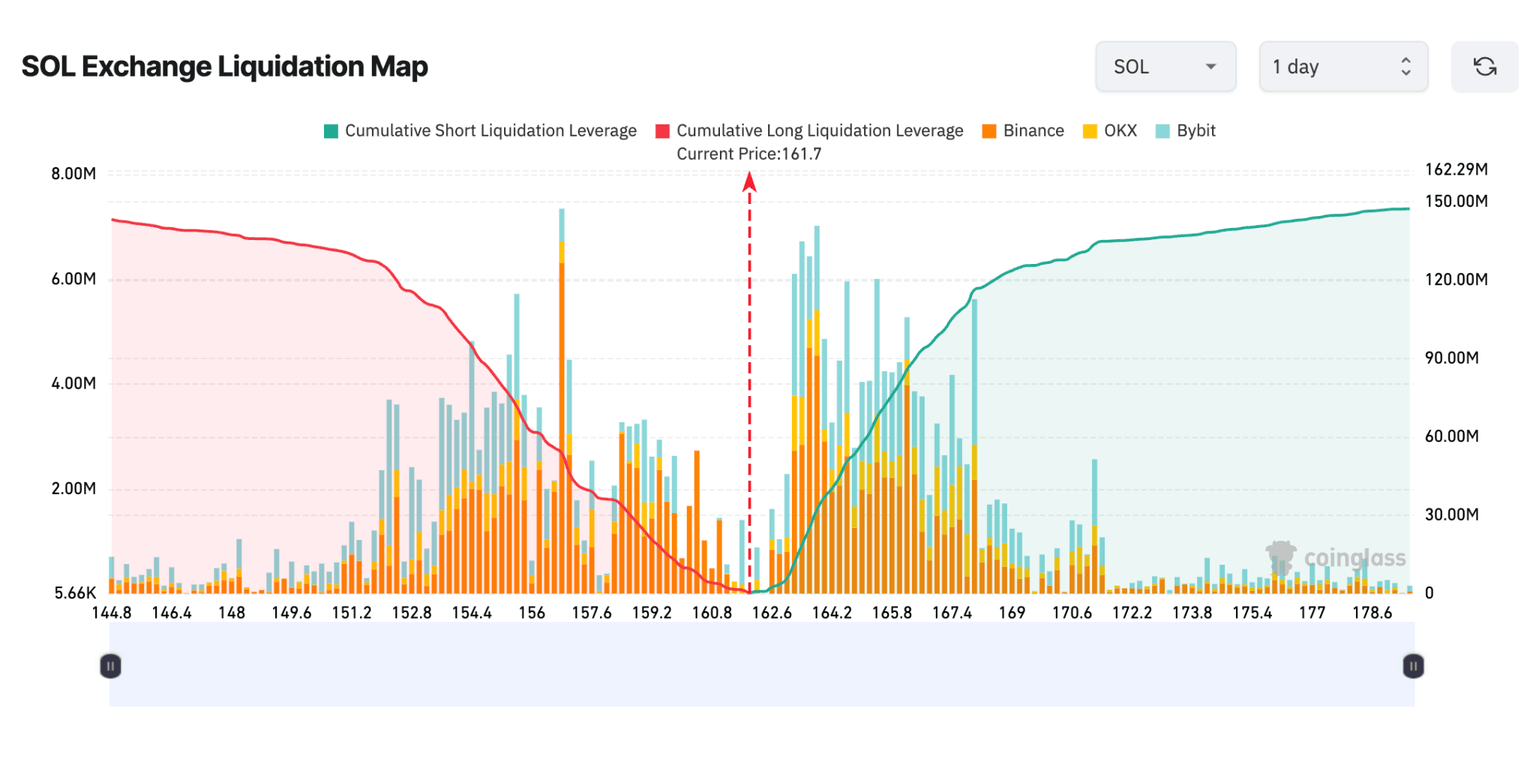Click the right handle of the range slider
The image size is (1536, 768).
tap(1413, 665)
